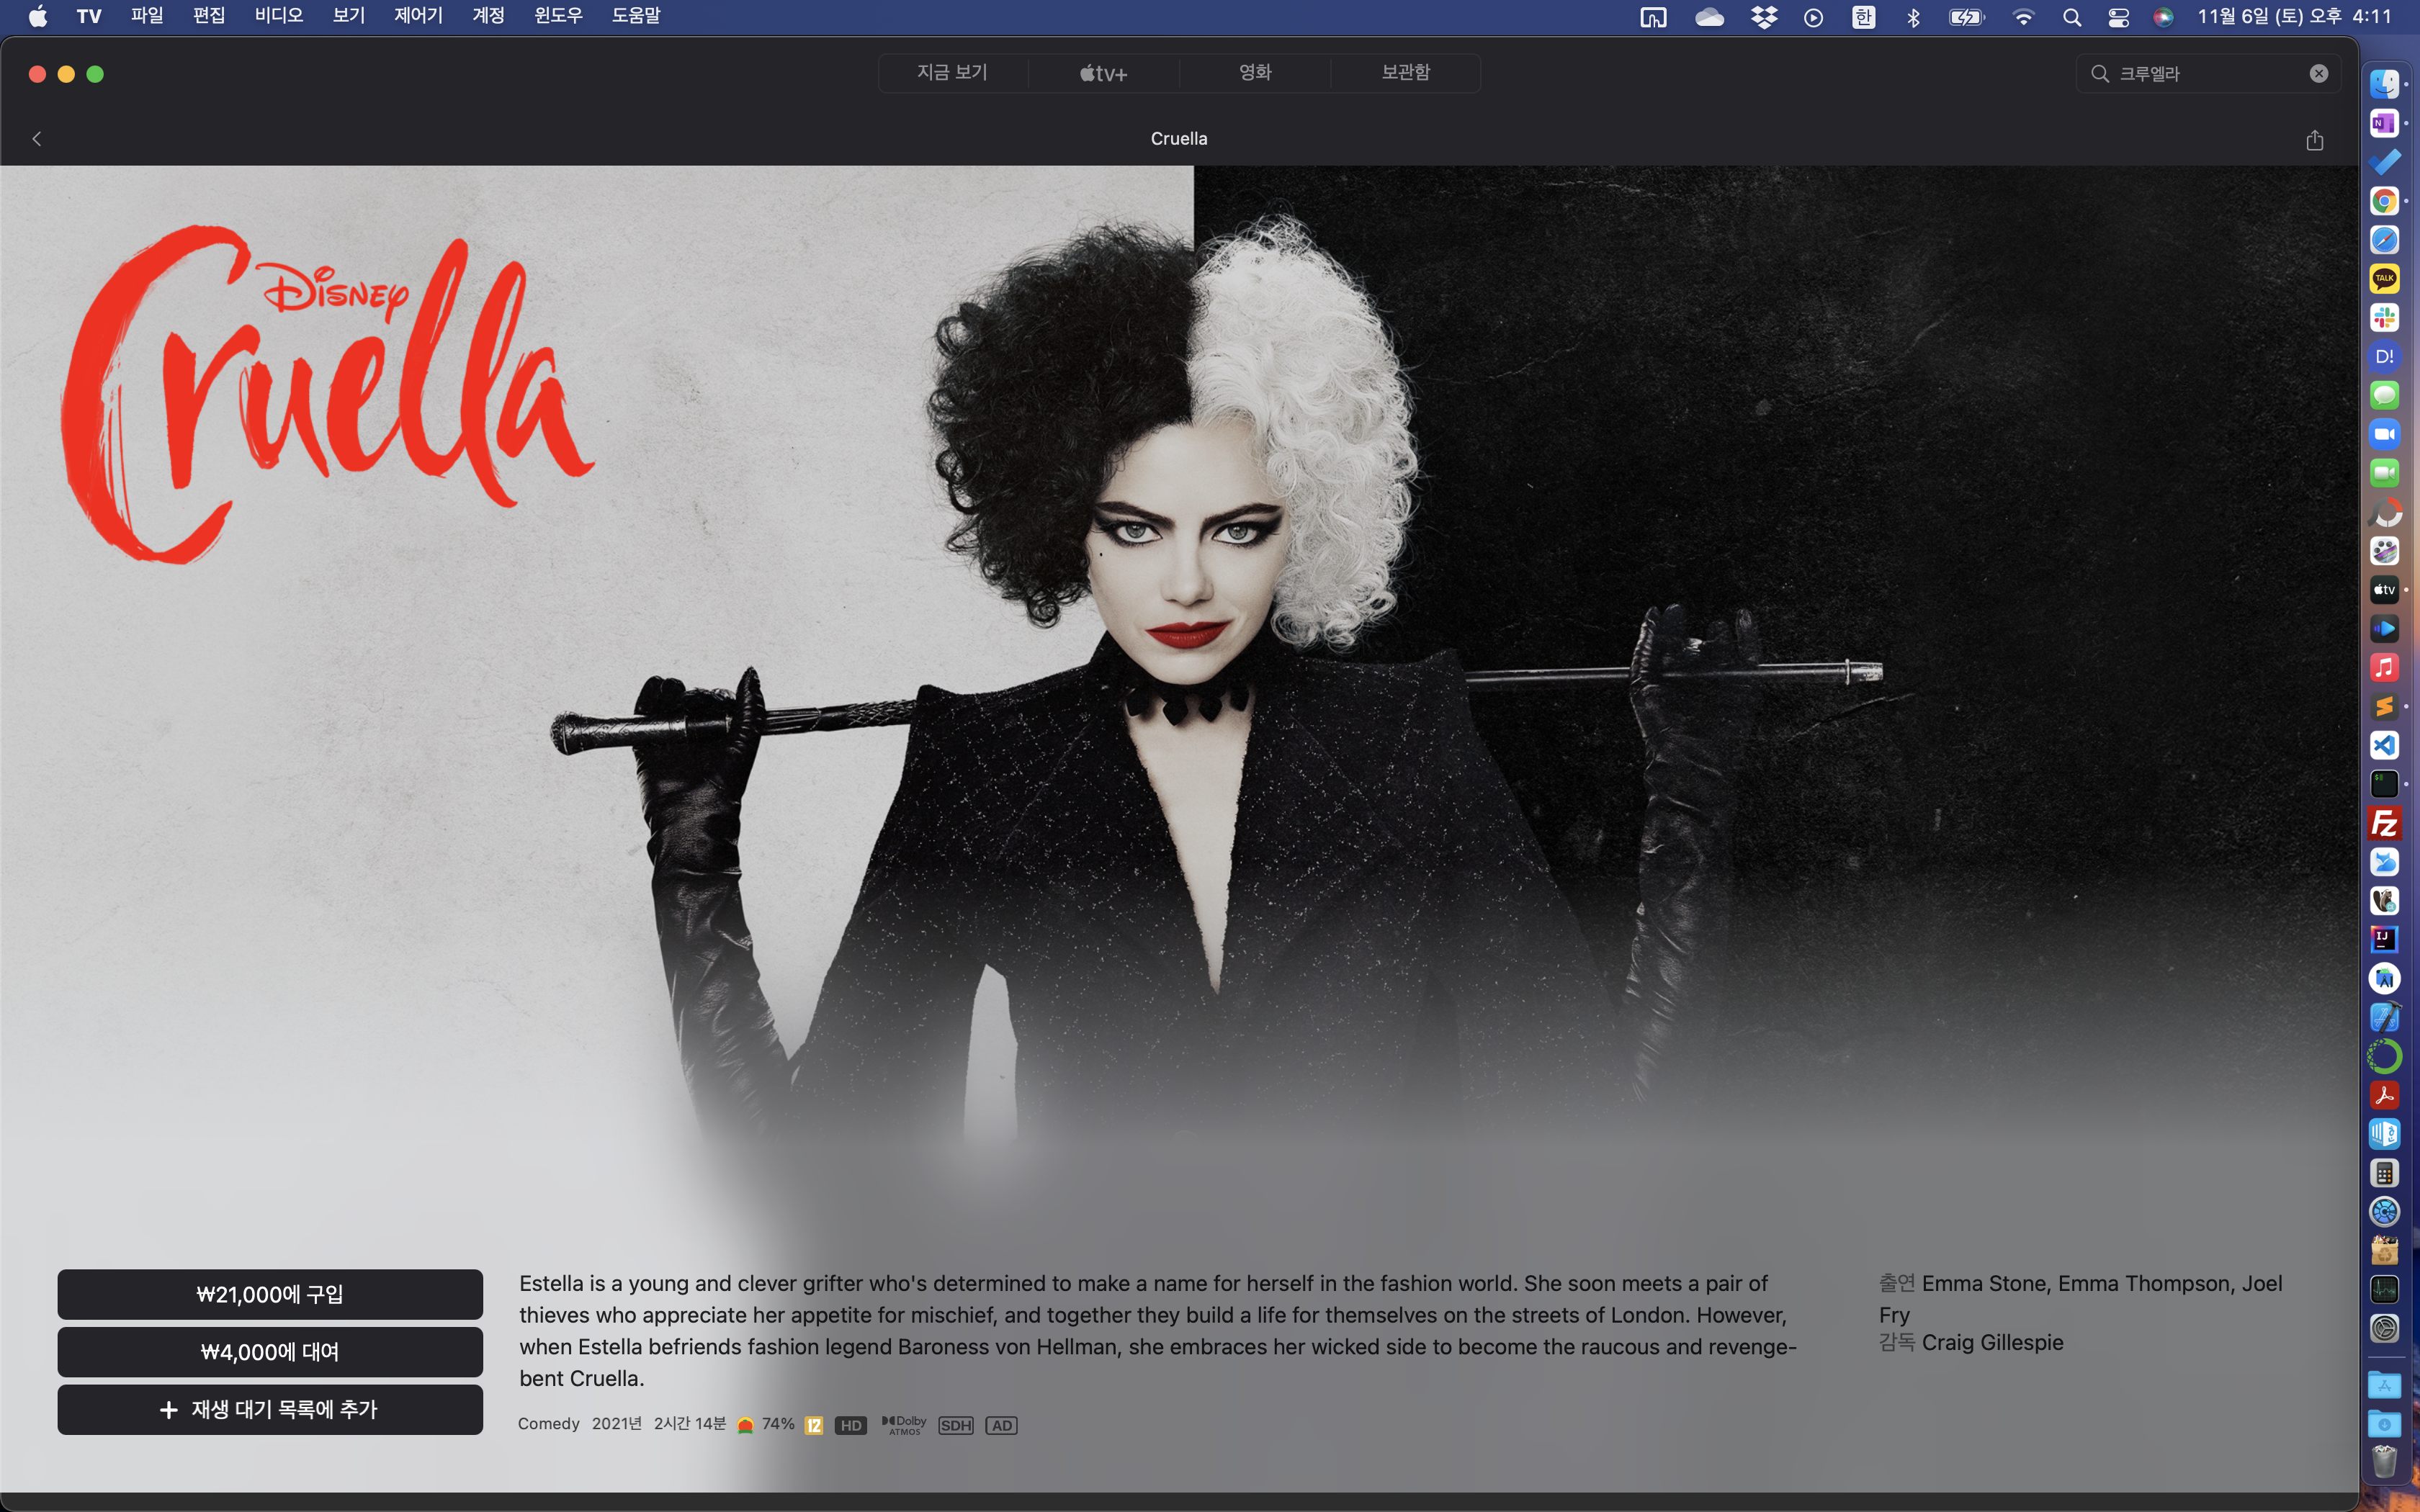Launch Siri from the menu bar
This screenshot has height=1512, width=2420.
pos(2163,17)
